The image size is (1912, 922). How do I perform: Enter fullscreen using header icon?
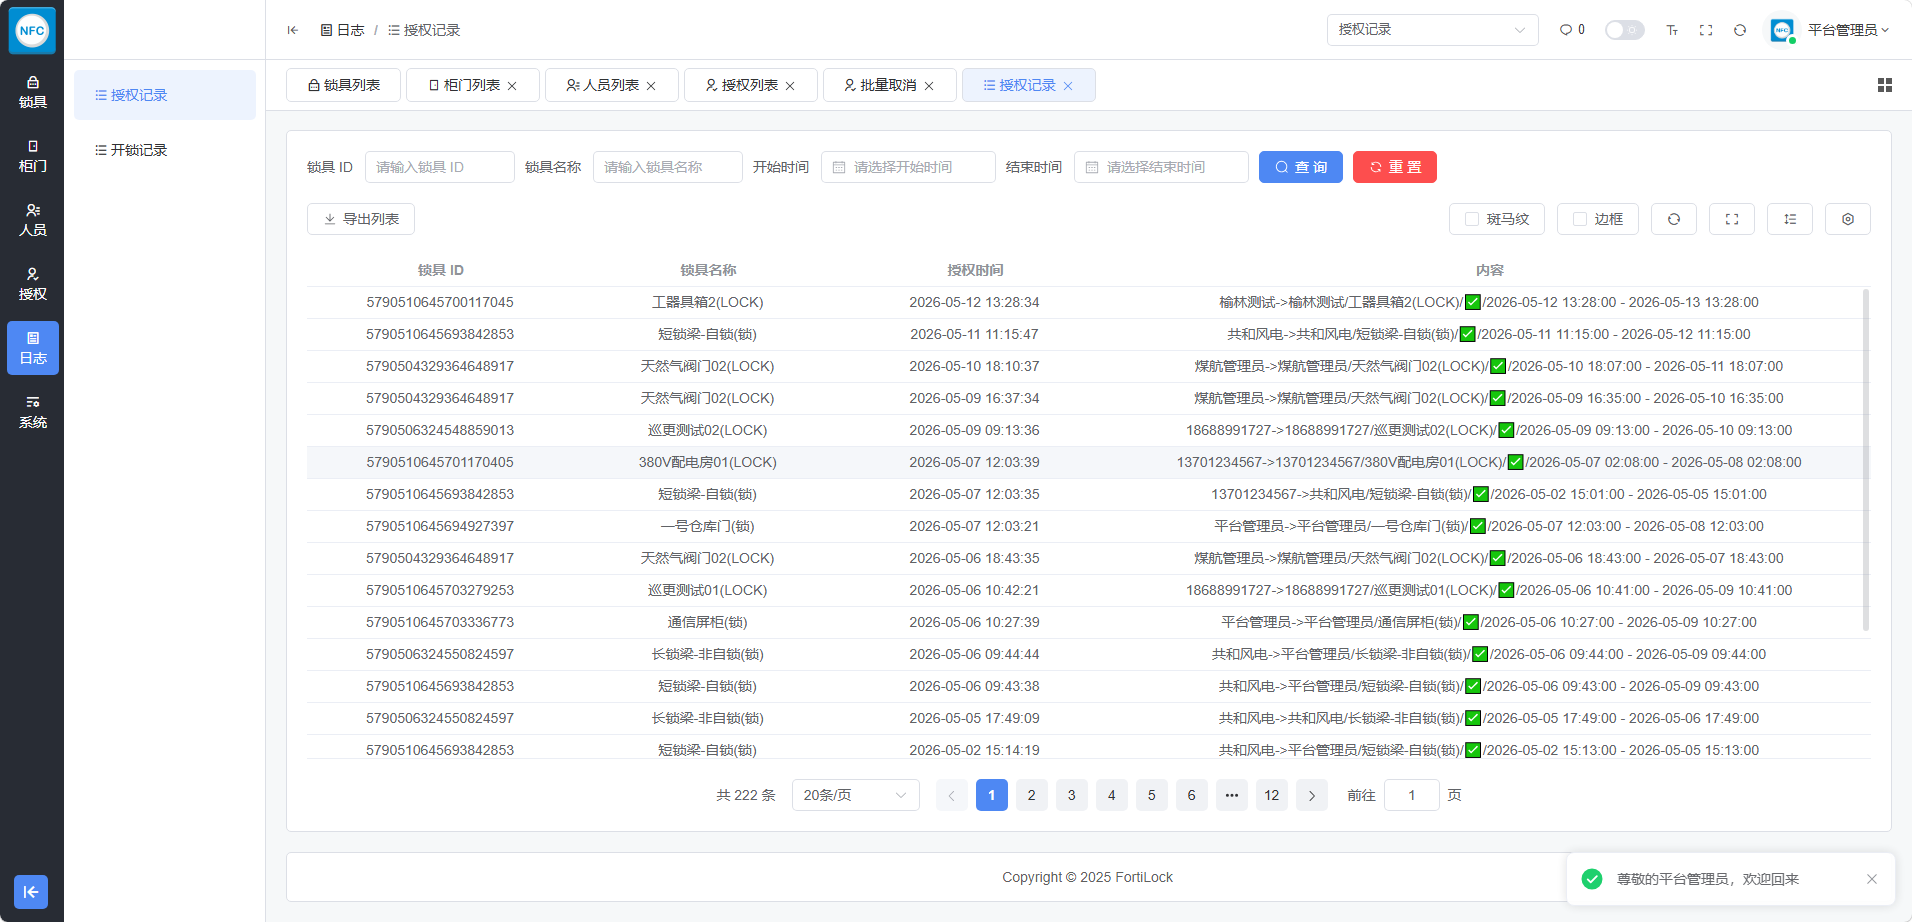tap(1706, 30)
